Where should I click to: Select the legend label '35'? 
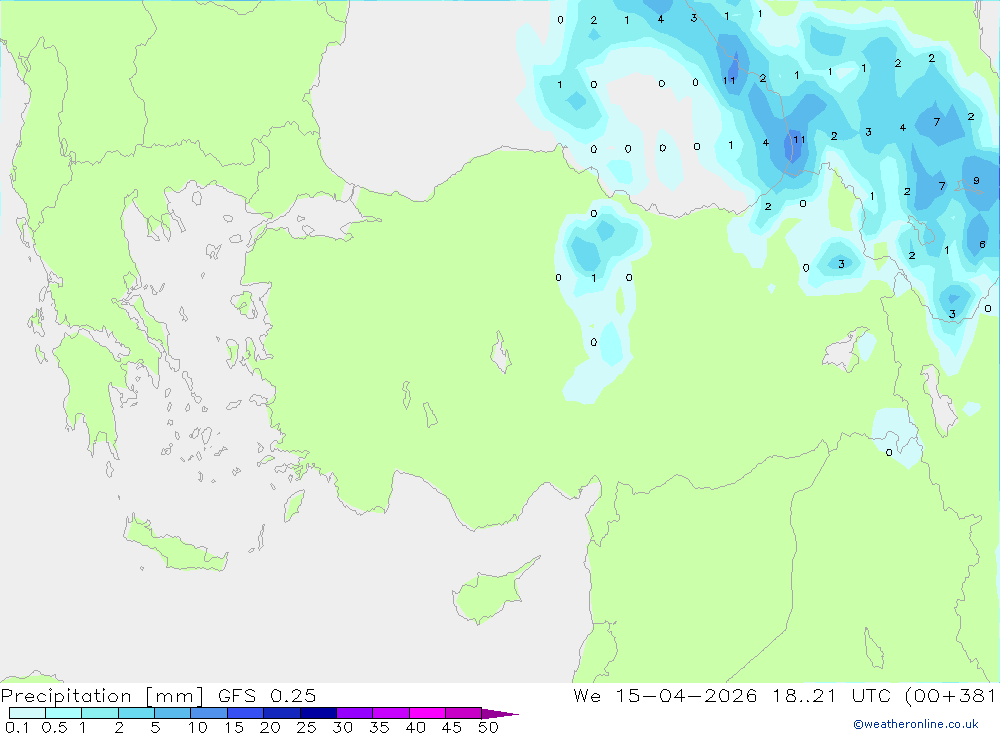(x=379, y=727)
